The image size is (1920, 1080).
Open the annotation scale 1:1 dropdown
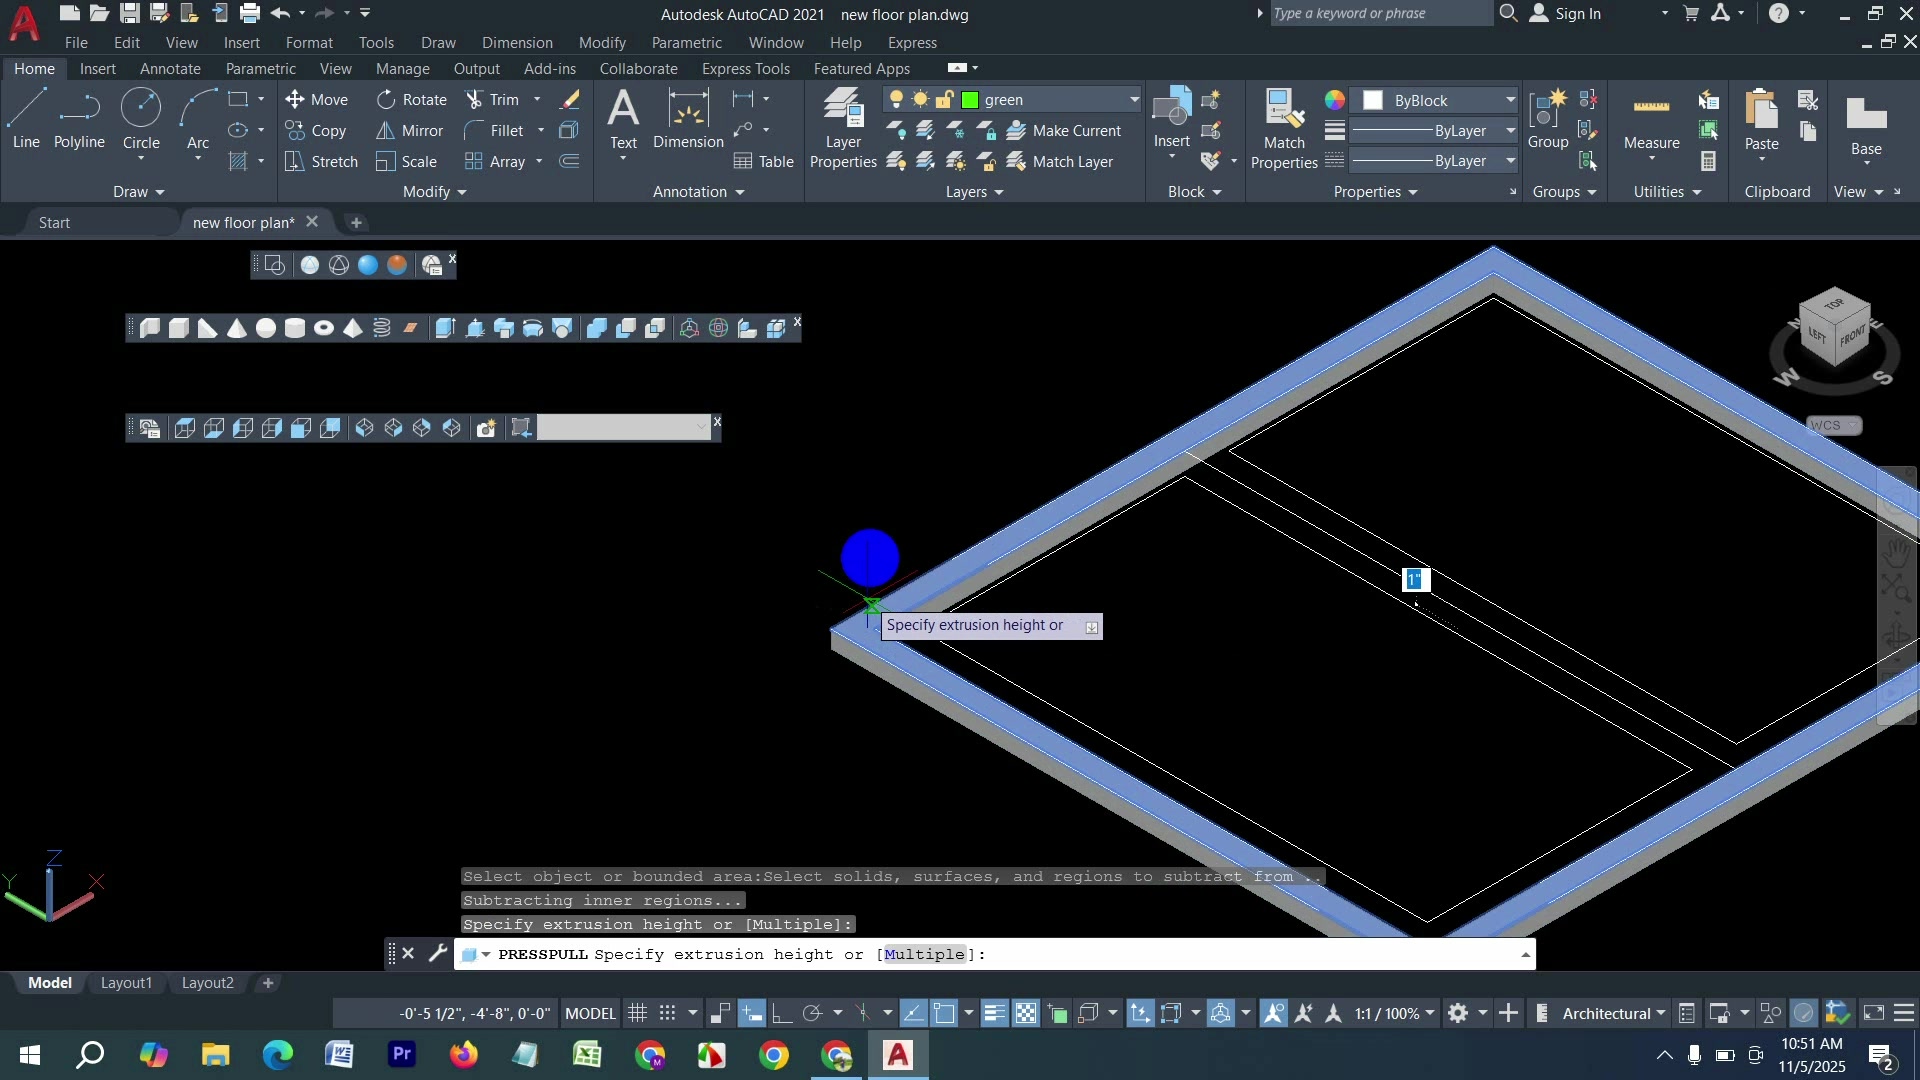point(1395,1014)
